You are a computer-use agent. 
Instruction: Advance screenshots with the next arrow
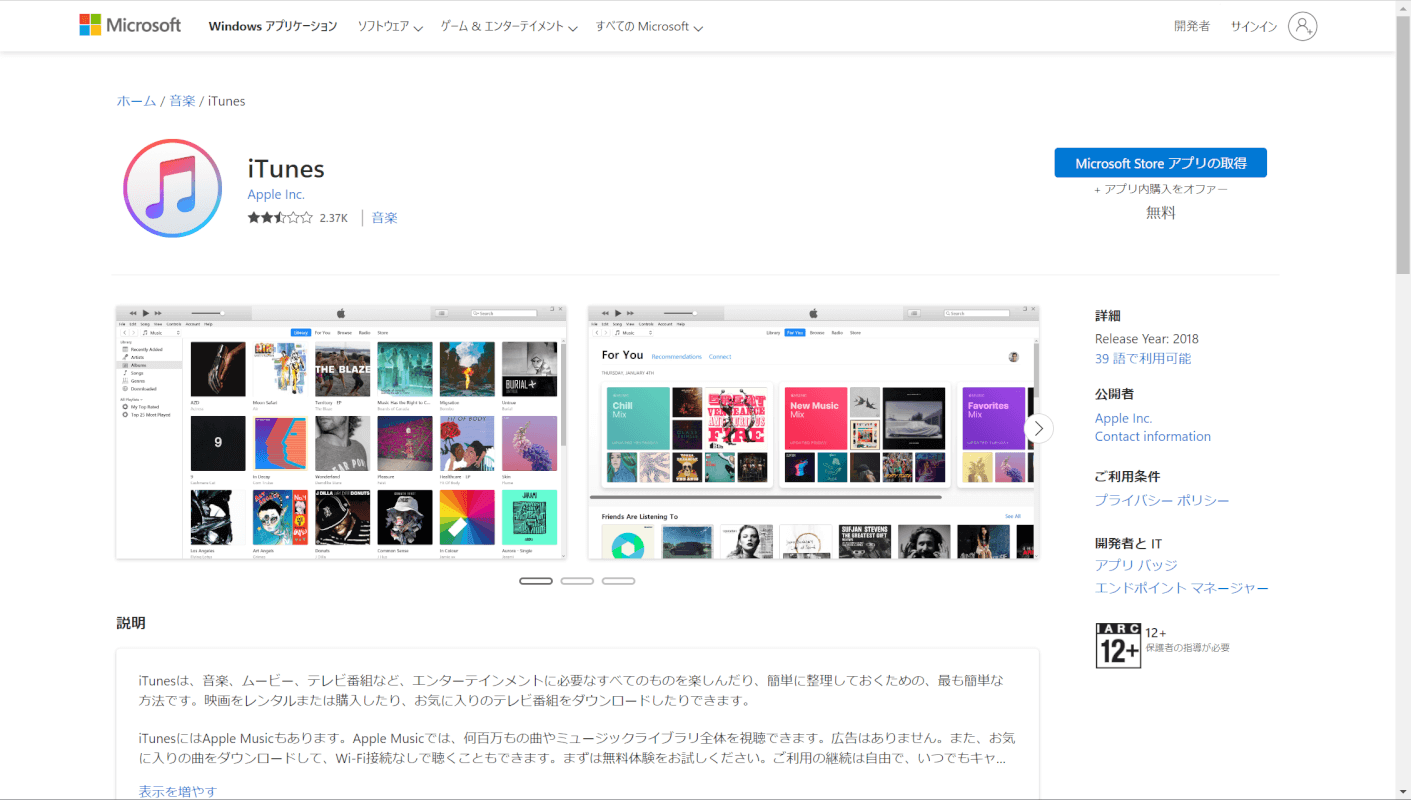(1039, 429)
